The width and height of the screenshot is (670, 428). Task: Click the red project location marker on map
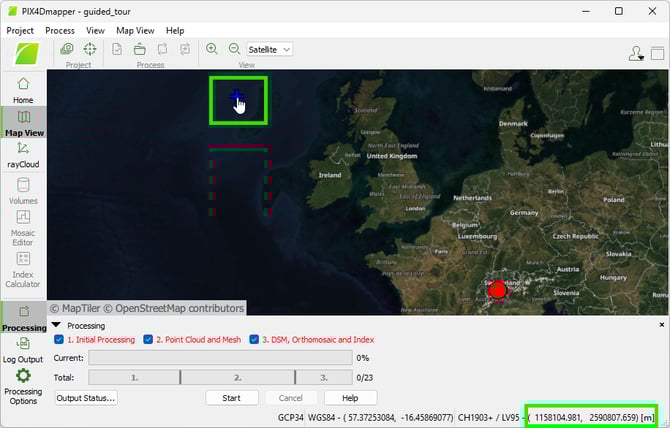497,290
